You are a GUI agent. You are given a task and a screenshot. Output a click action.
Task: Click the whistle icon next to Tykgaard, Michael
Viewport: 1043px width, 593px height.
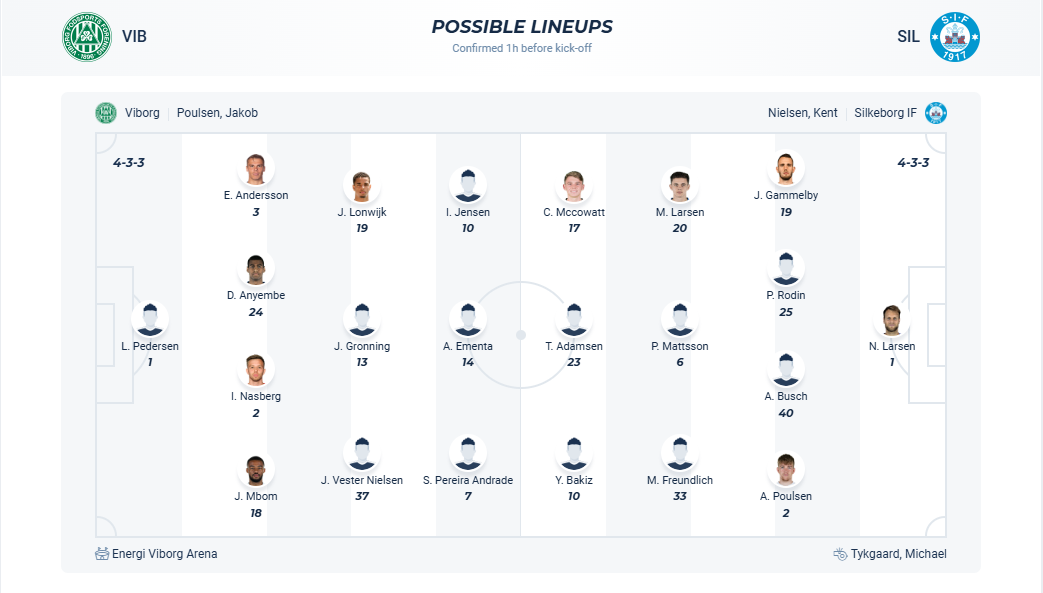click(837, 553)
